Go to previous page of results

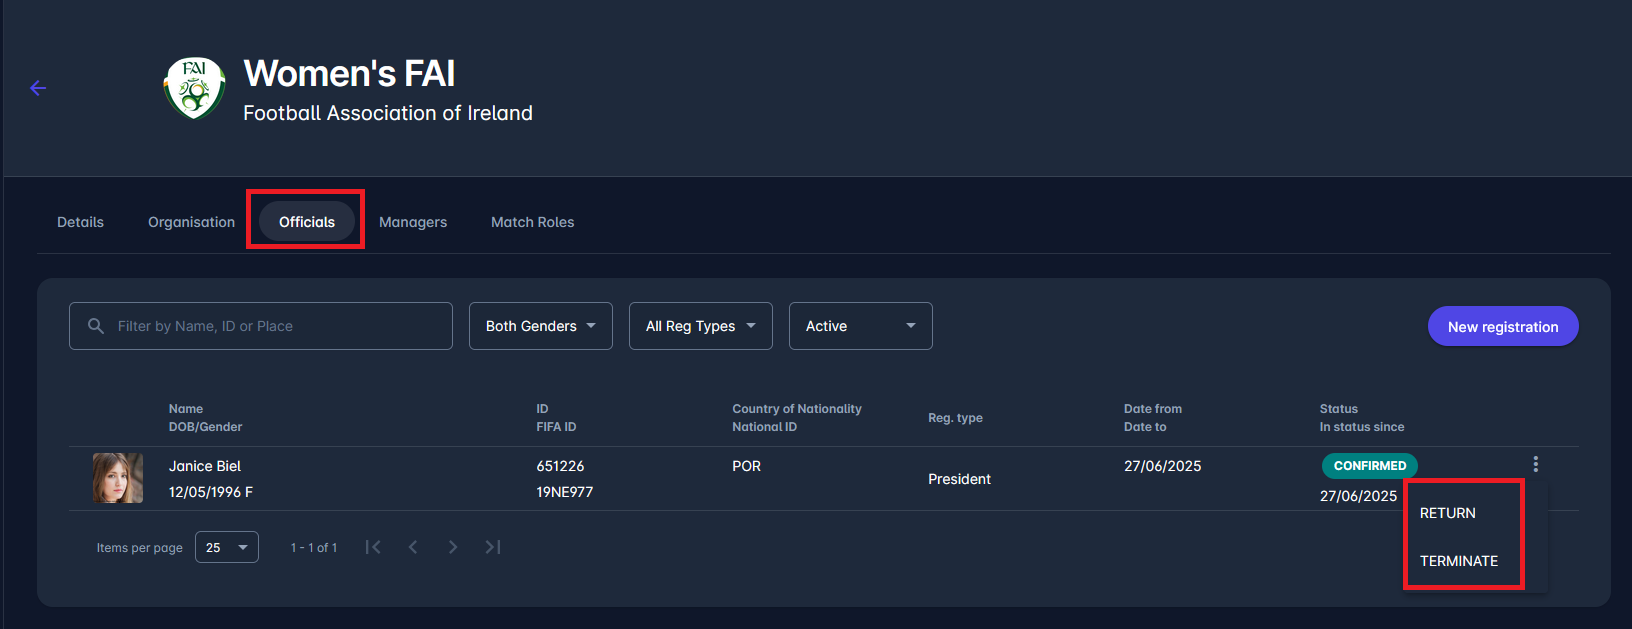pos(413,547)
